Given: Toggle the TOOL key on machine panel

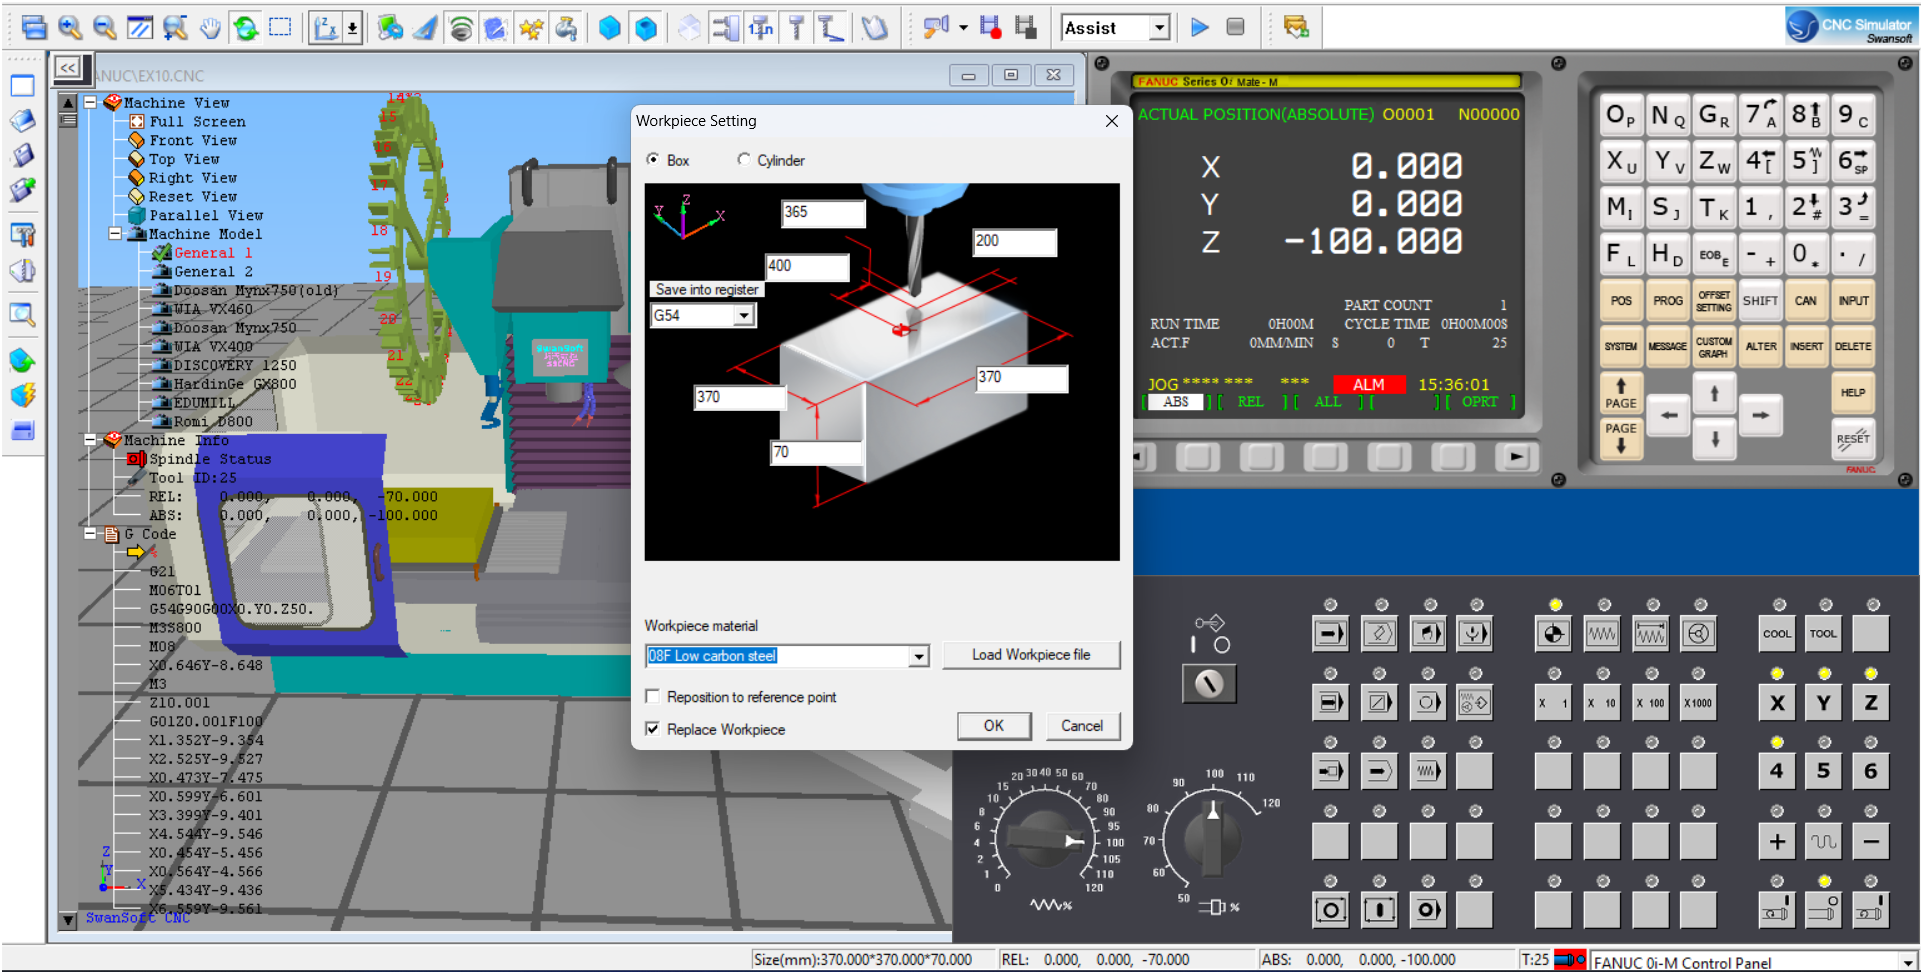Looking at the screenshot, I should pyautogui.click(x=1824, y=633).
